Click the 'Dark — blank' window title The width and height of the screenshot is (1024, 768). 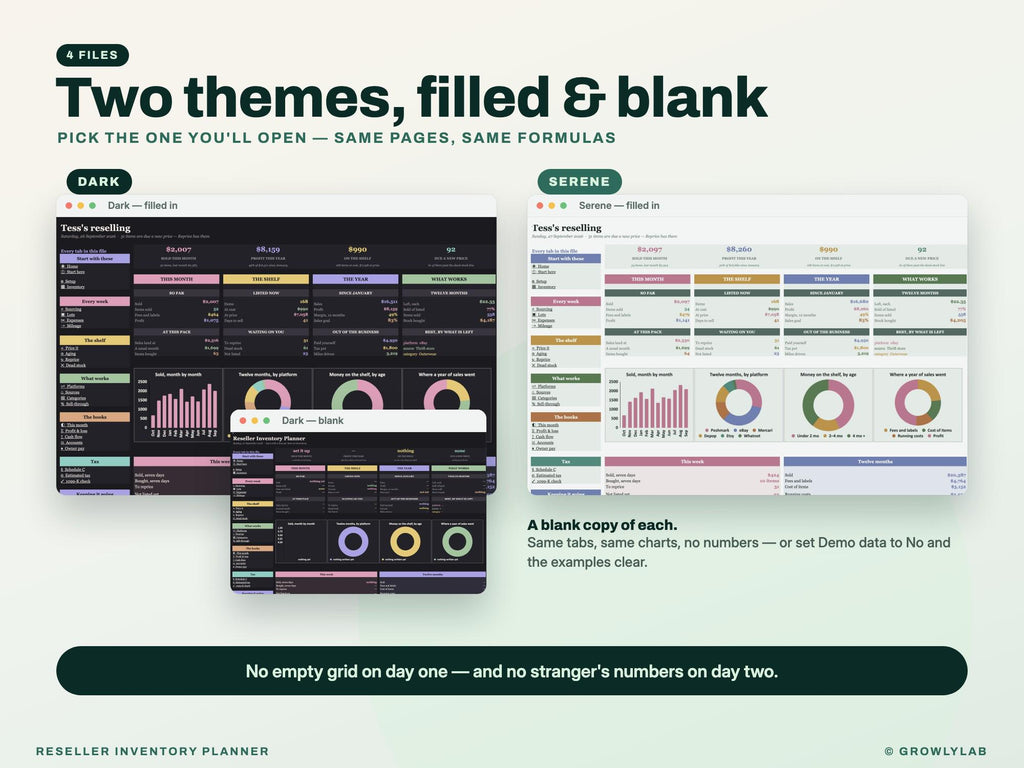click(x=312, y=421)
